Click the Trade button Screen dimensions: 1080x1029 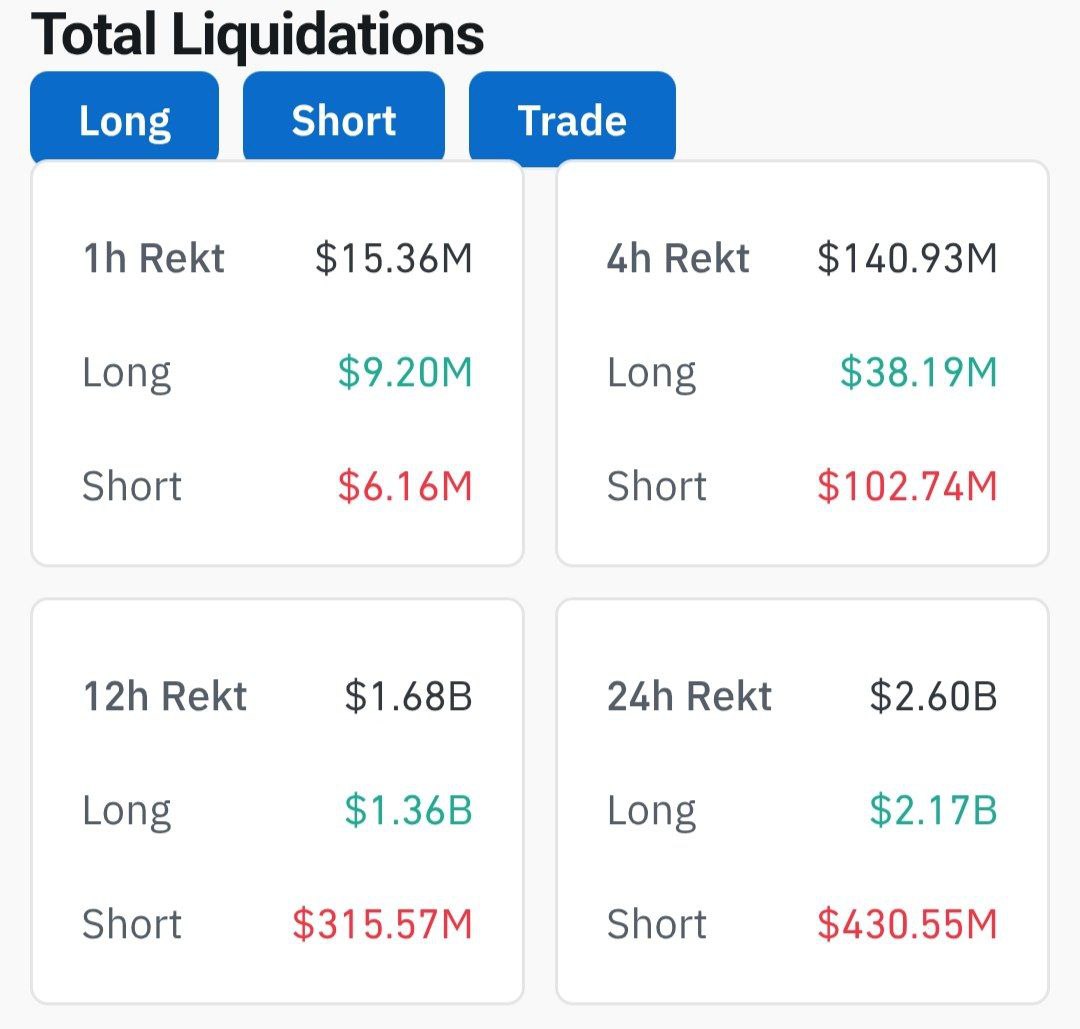pyautogui.click(x=572, y=119)
